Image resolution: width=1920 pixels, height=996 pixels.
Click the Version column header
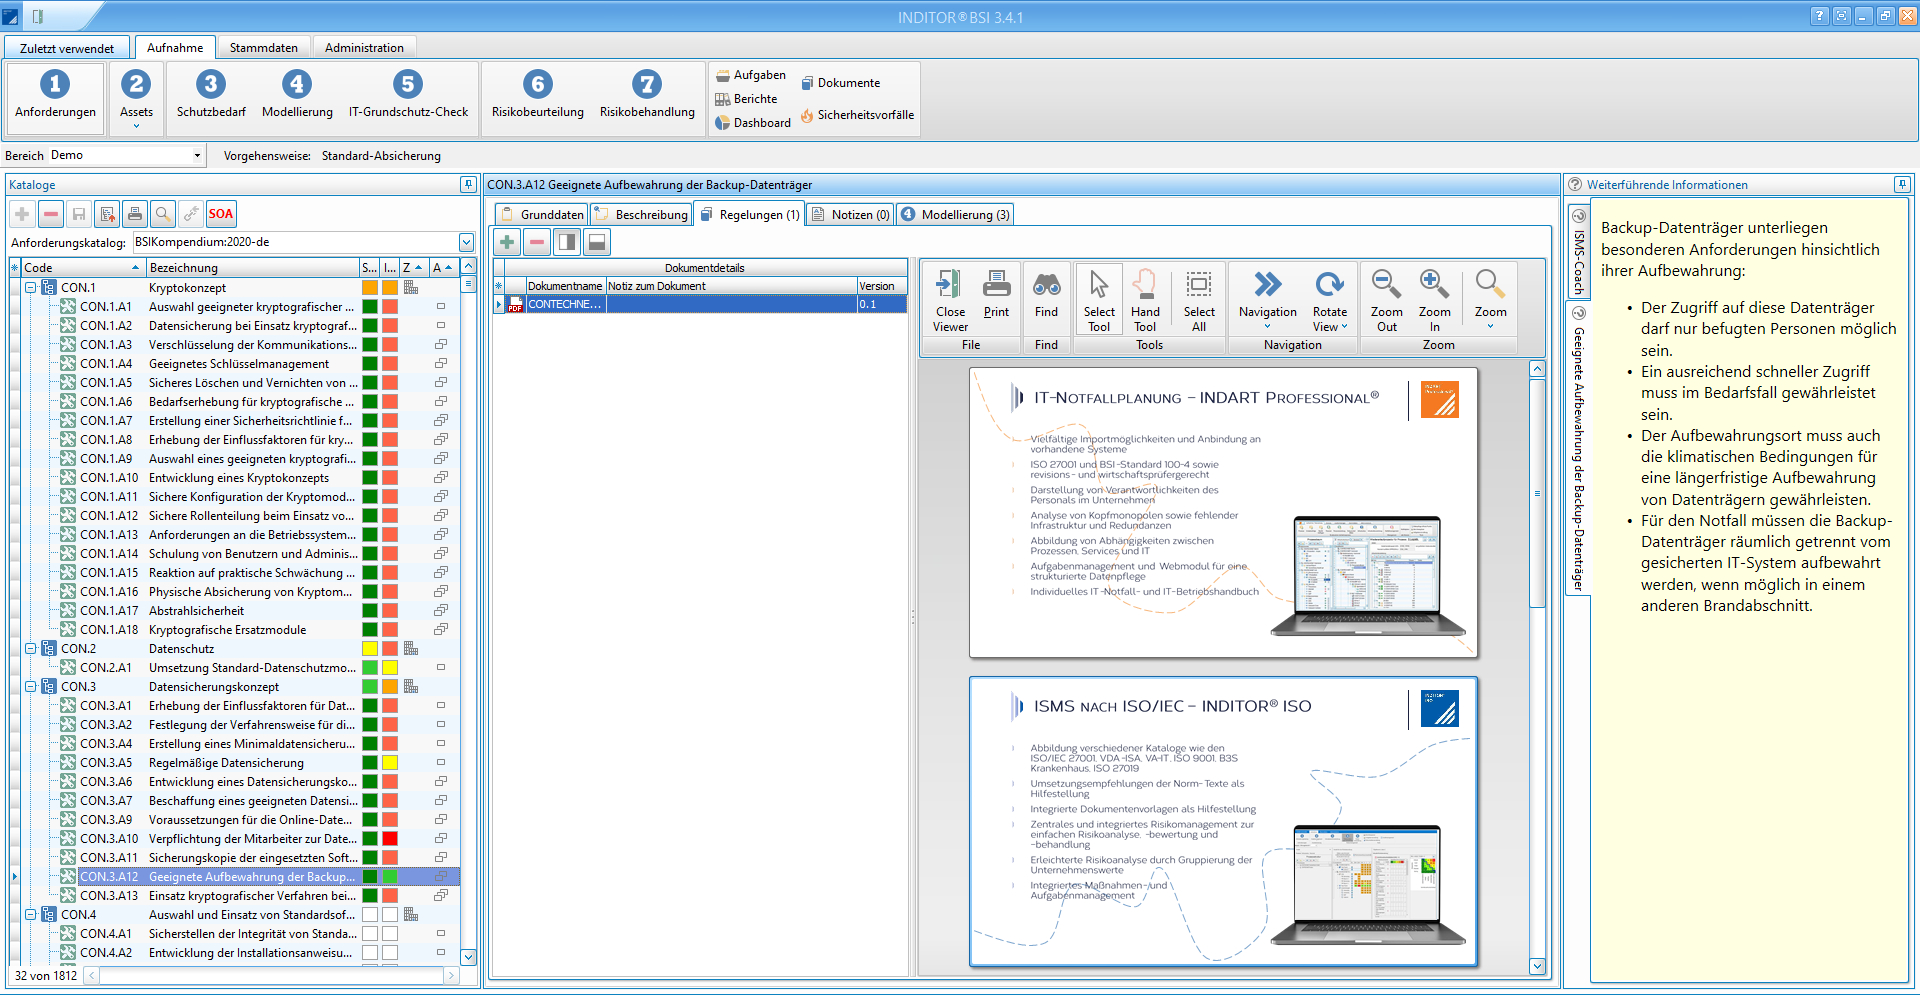[881, 286]
